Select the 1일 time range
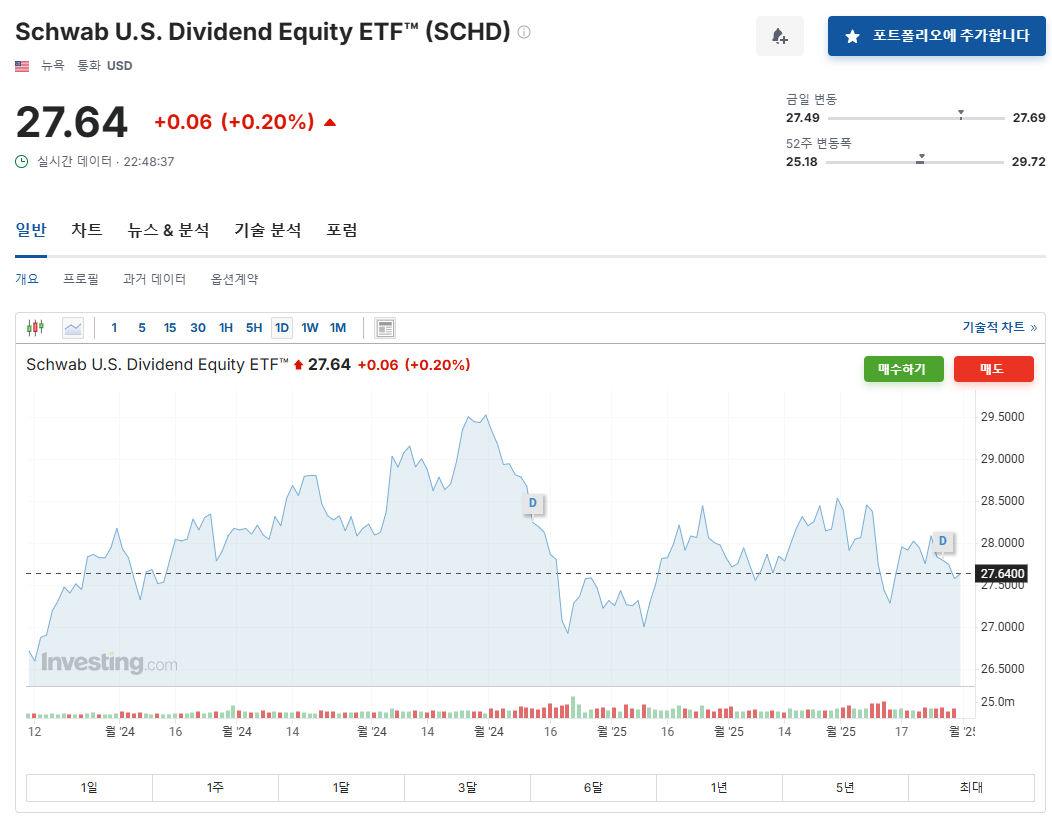 point(89,787)
